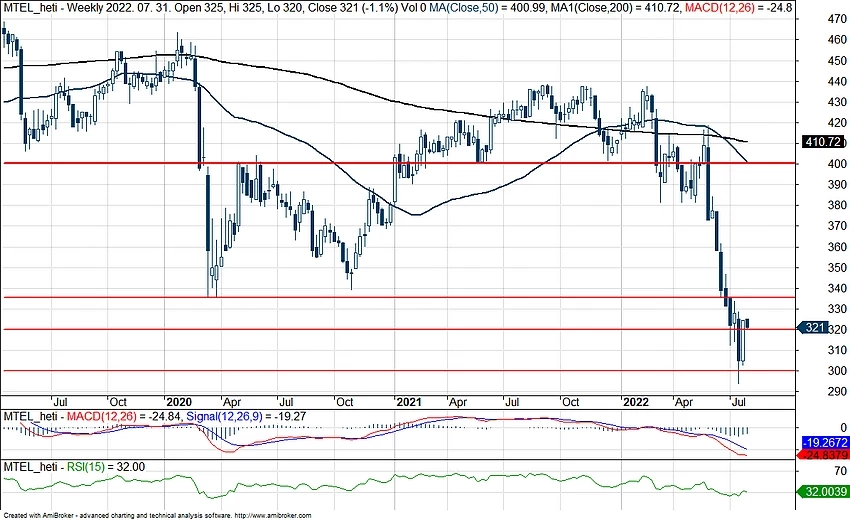Click the 70 level label in RSI pane
Viewport: 850px width, 520px height.
[841, 471]
